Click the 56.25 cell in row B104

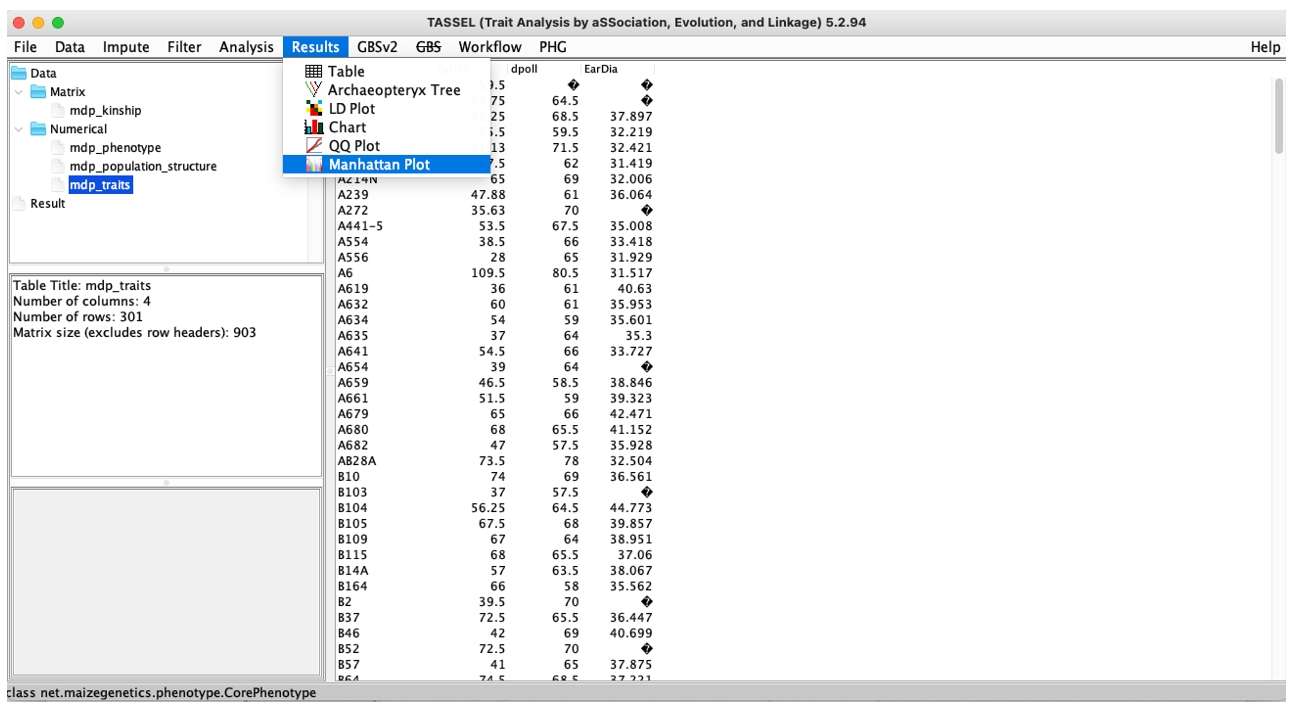coord(488,508)
